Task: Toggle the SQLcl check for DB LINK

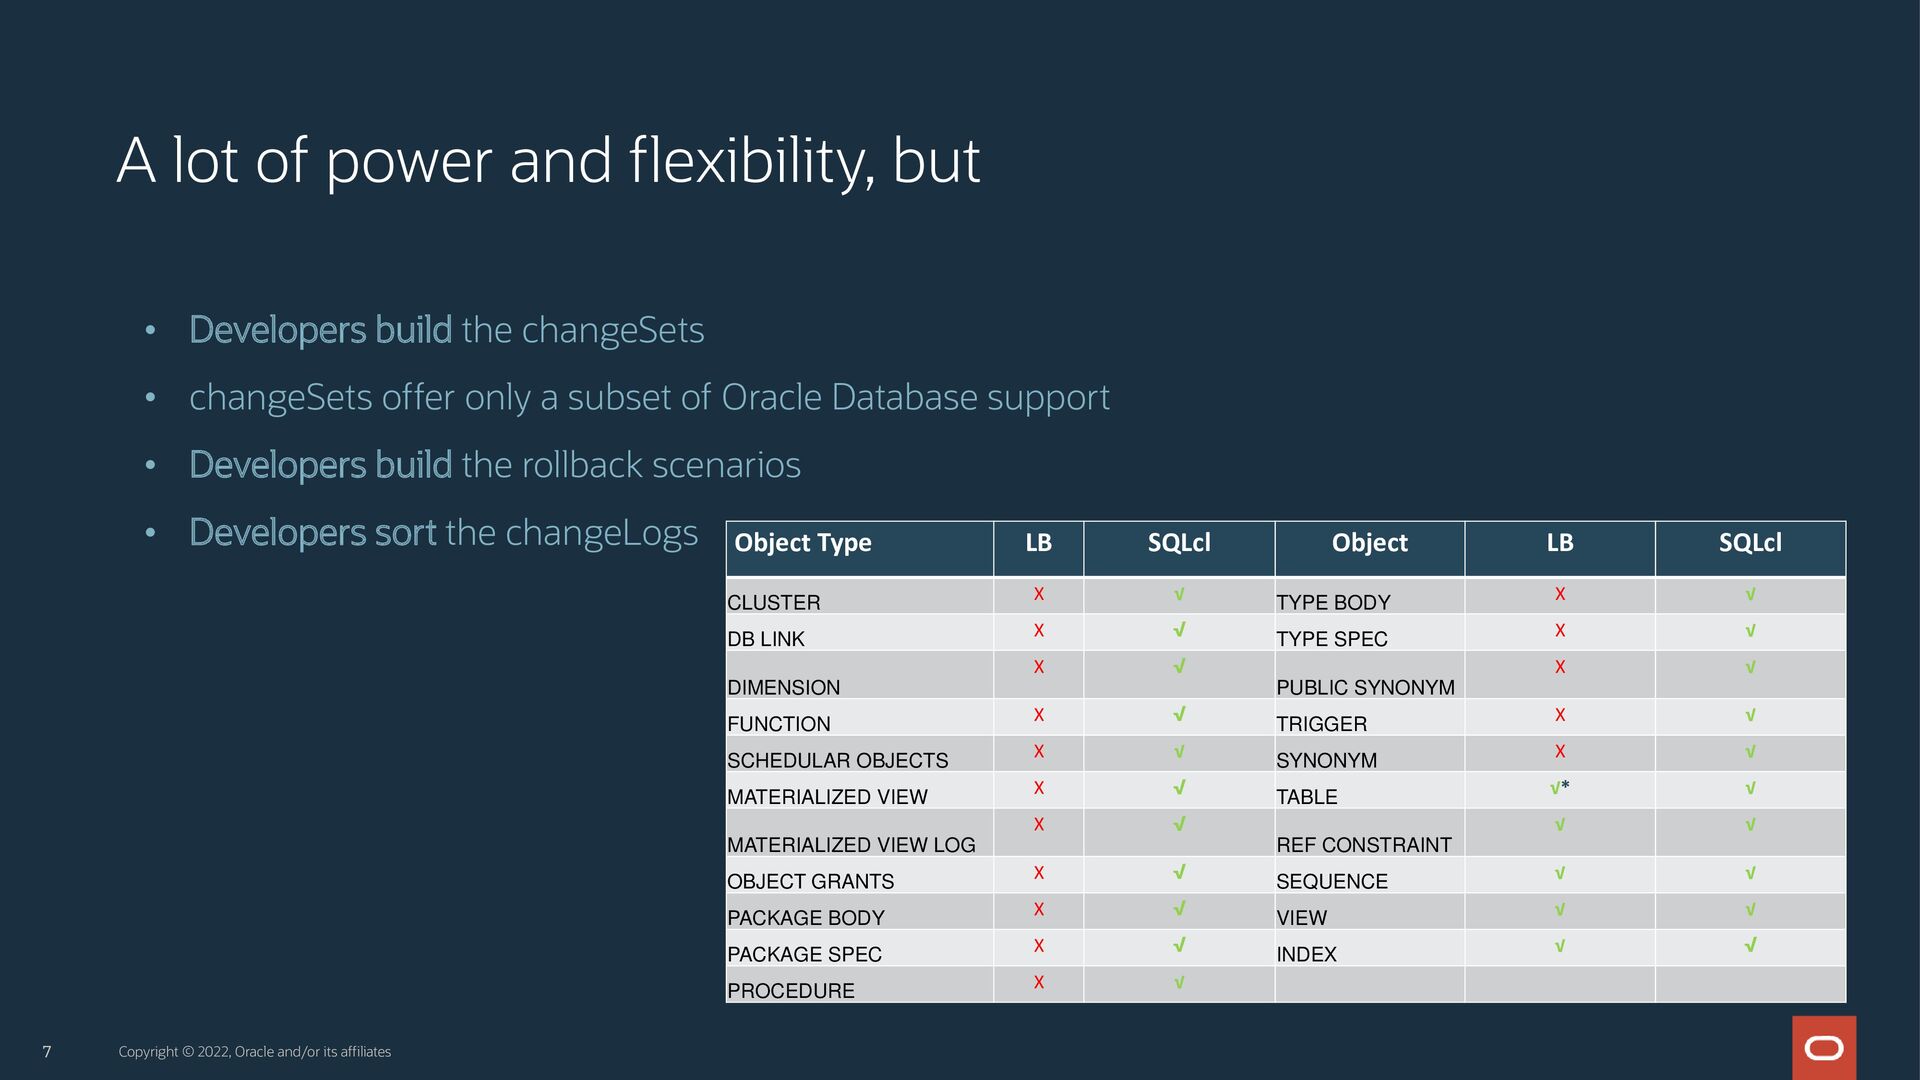Action: 1179,630
